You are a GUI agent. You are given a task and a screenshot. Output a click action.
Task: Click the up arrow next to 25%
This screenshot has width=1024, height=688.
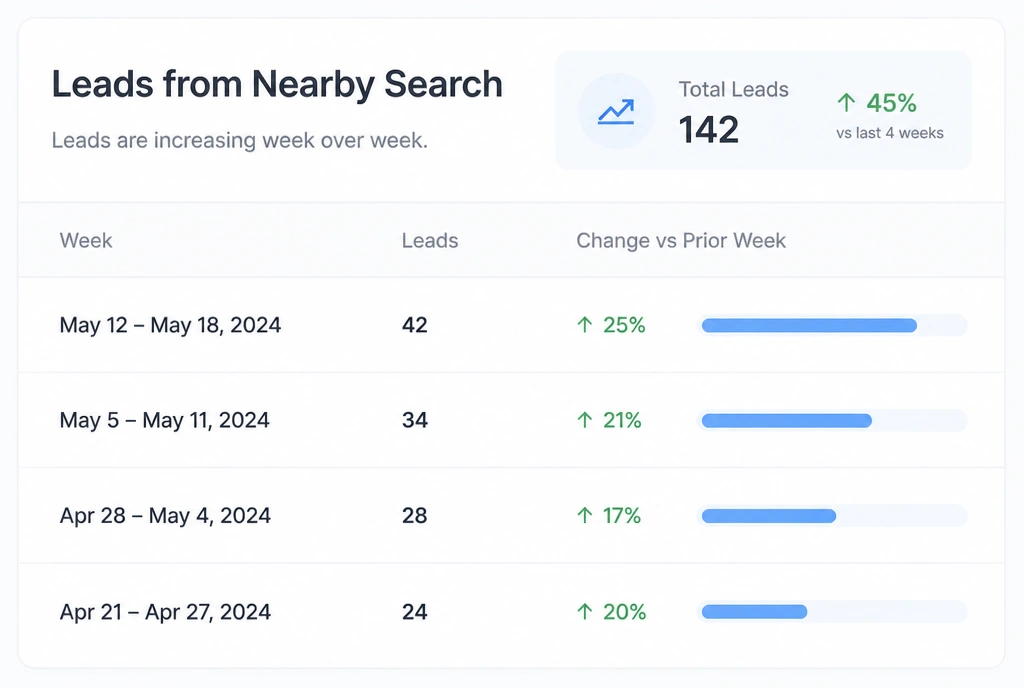click(x=584, y=324)
